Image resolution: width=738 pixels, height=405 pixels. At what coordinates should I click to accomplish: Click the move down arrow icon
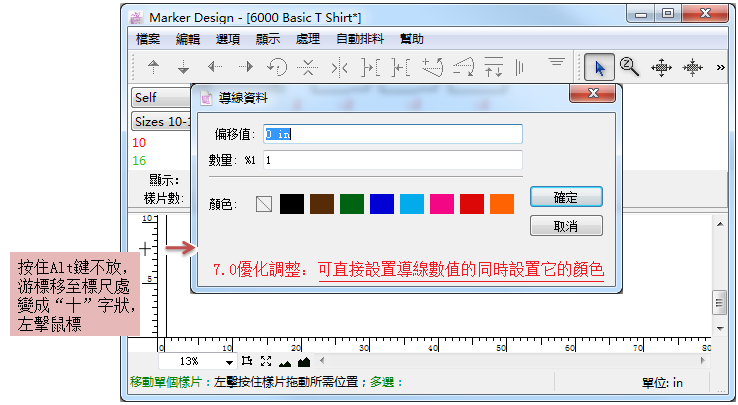183,68
